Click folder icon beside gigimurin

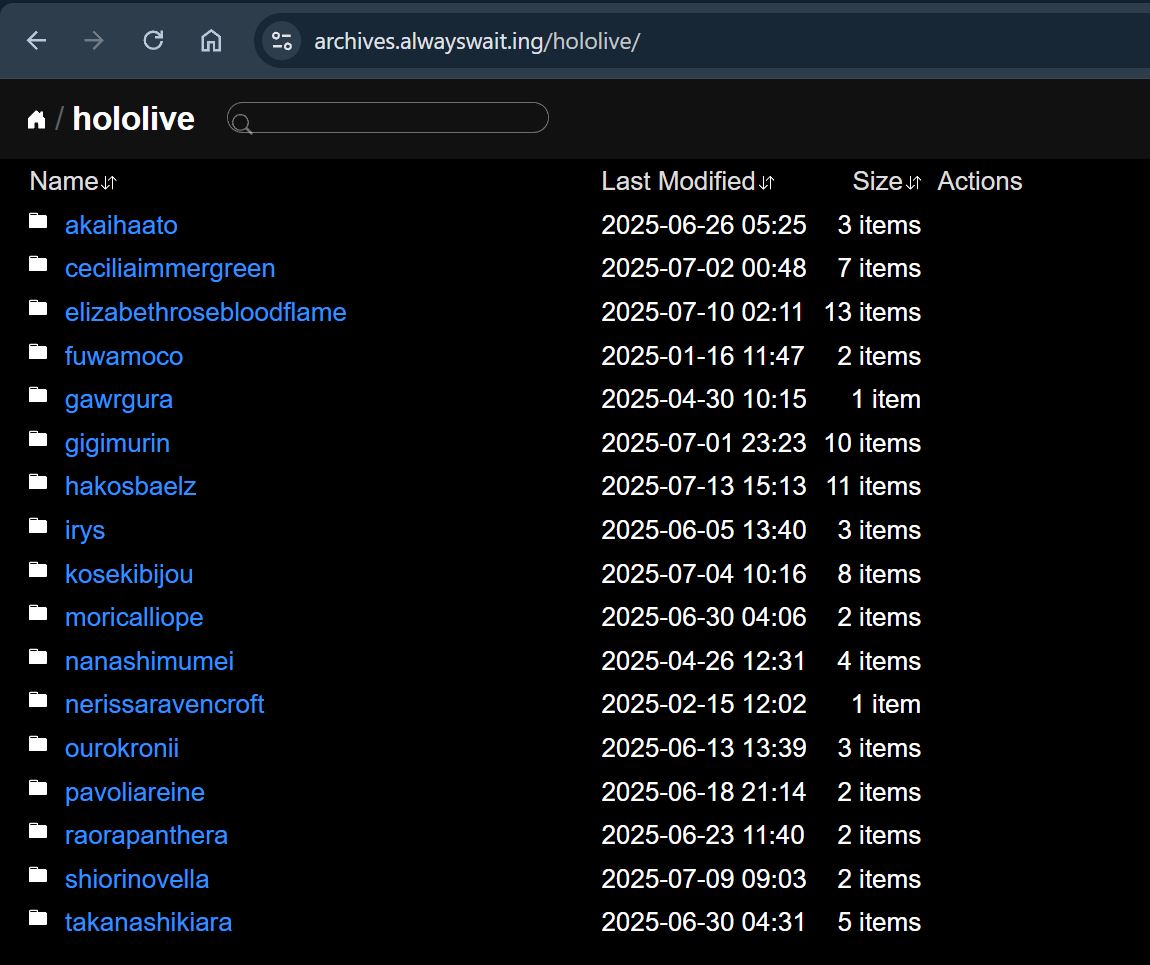click(x=38, y=439)
